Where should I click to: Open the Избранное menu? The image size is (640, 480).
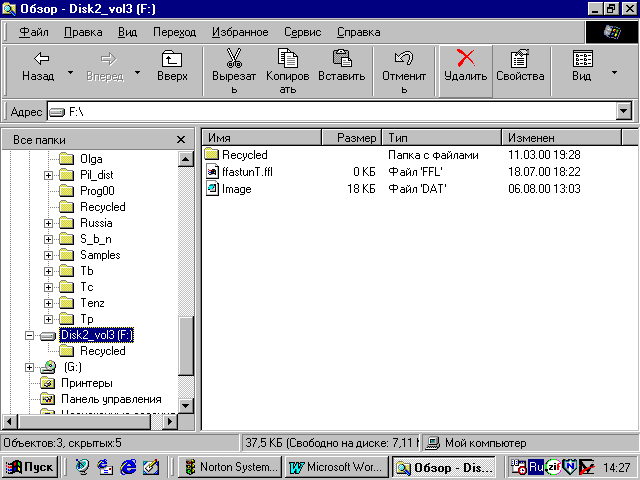[240, 32]
